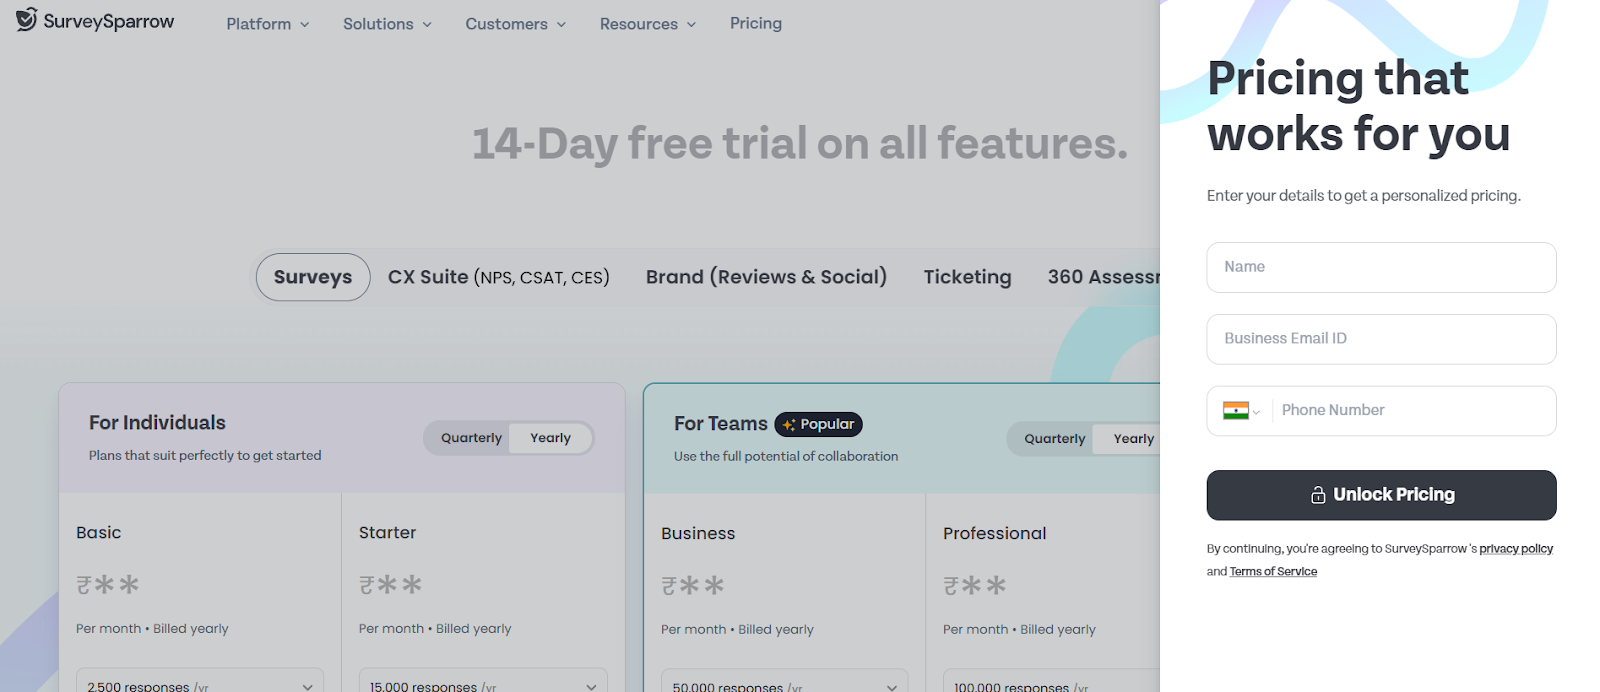Open the Platform menu
Viewport: 1600px width, 692px height.
268,24
